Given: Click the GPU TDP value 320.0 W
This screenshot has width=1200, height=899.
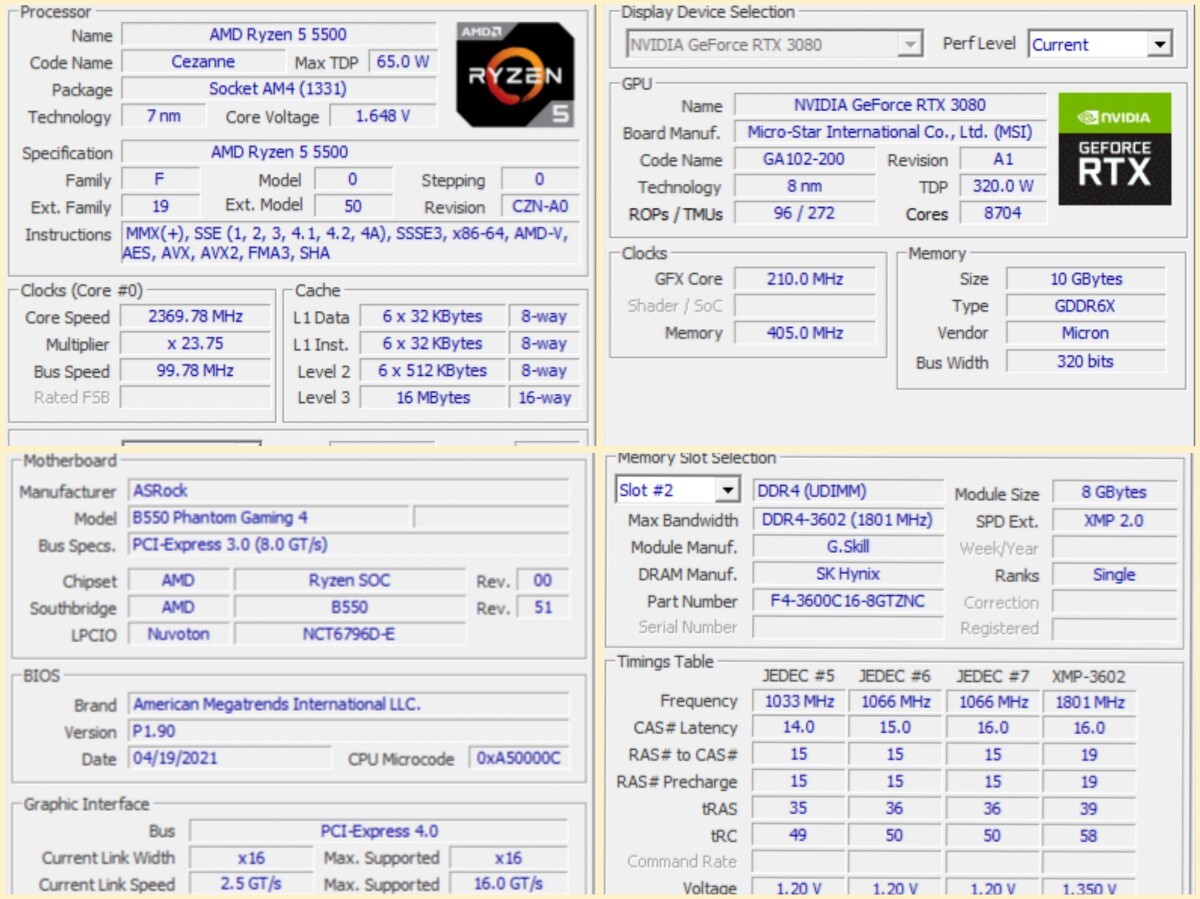Looking at the screenshot, I should [x=1003, y=186].
